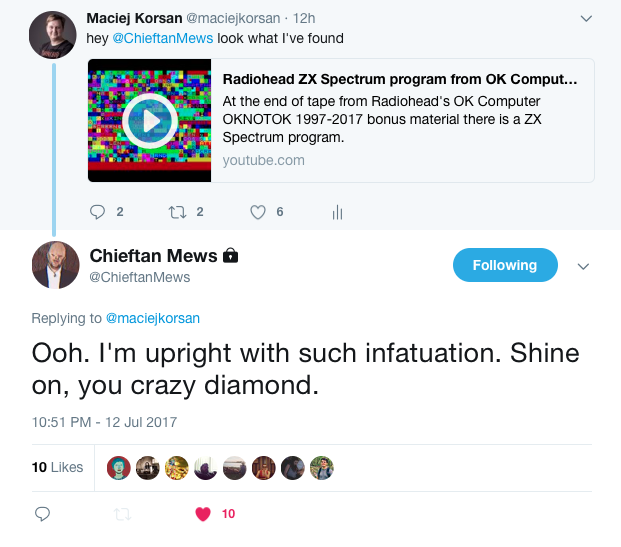View the 10 Likes list

(57, 467)
